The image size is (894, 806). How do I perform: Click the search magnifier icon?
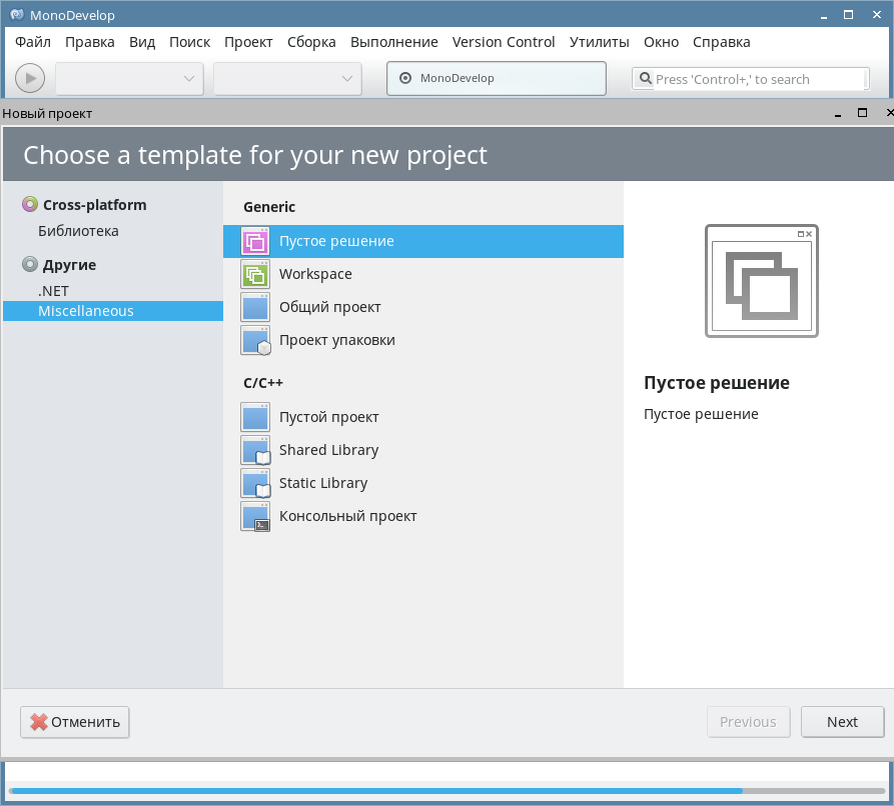pos(645,78)
